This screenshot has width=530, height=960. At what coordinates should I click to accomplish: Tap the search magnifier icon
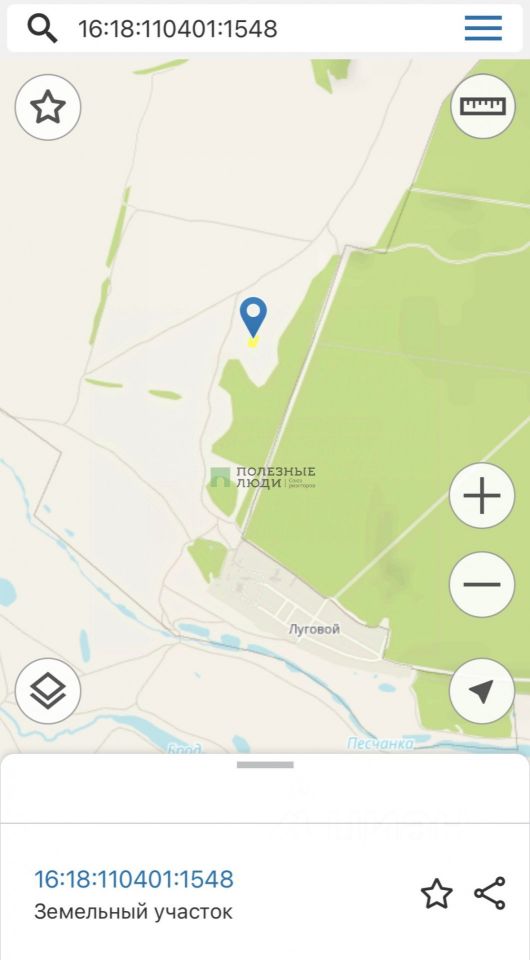coord(43,28)
